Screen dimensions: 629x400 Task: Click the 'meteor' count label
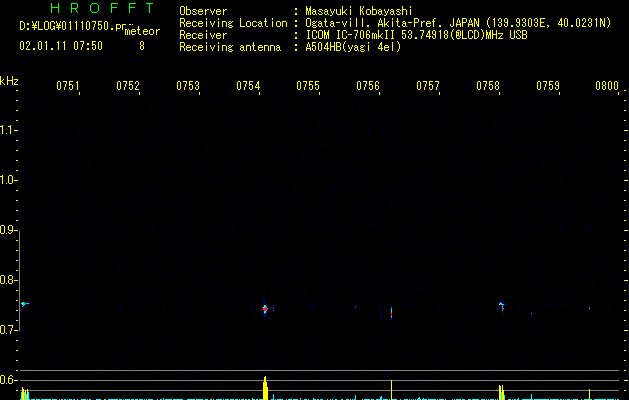(x=142, y=31)
